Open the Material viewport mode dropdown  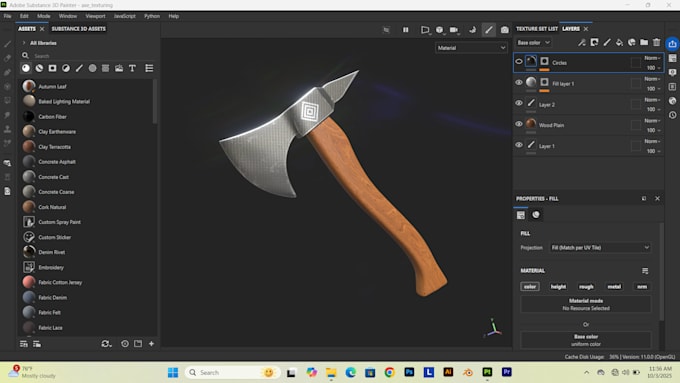point(471,48)
